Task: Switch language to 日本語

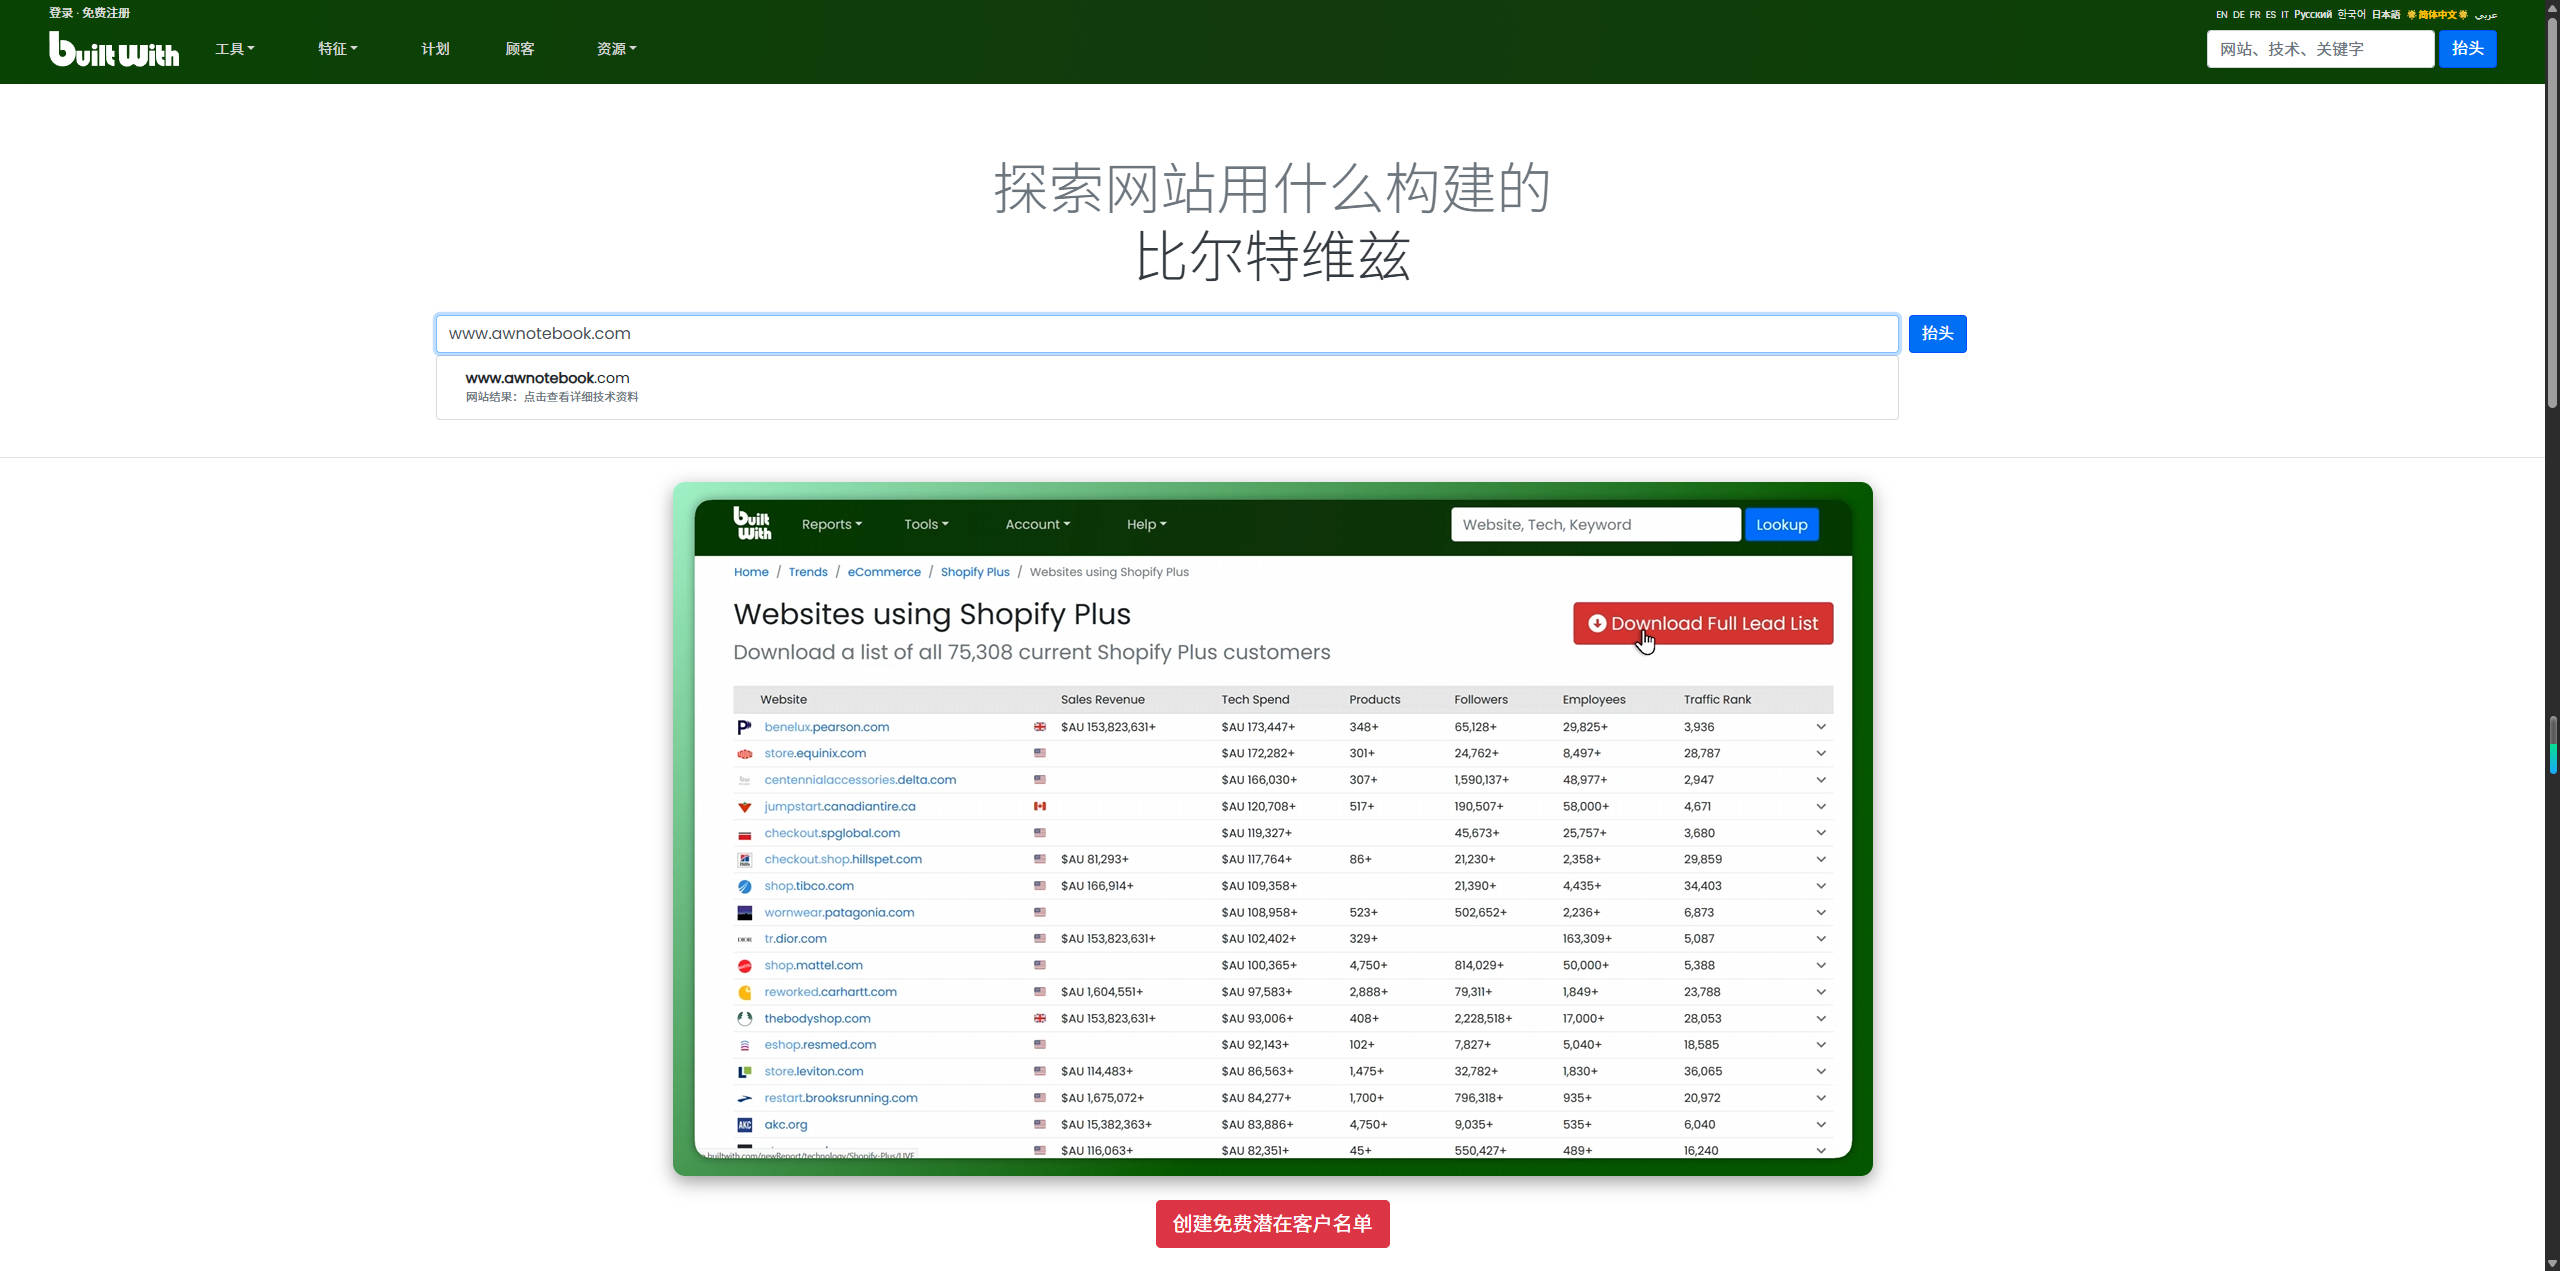Action: click(2386, 15)
